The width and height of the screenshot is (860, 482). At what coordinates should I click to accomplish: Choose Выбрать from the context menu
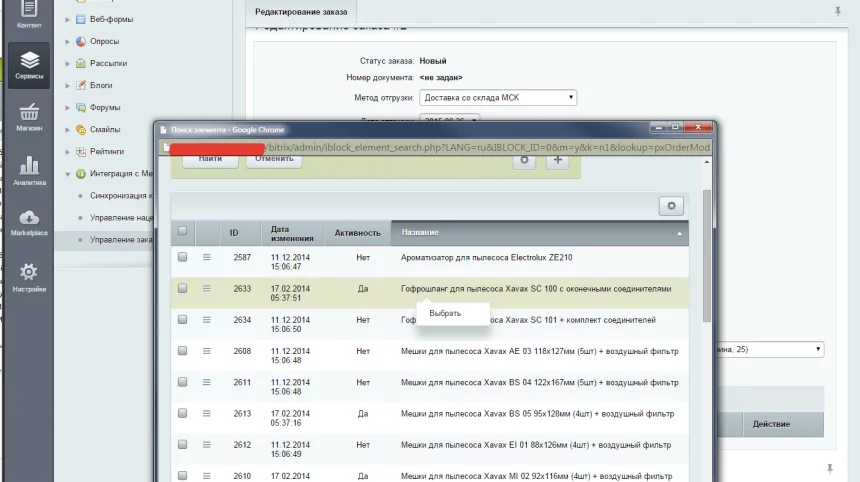(445, 313)
